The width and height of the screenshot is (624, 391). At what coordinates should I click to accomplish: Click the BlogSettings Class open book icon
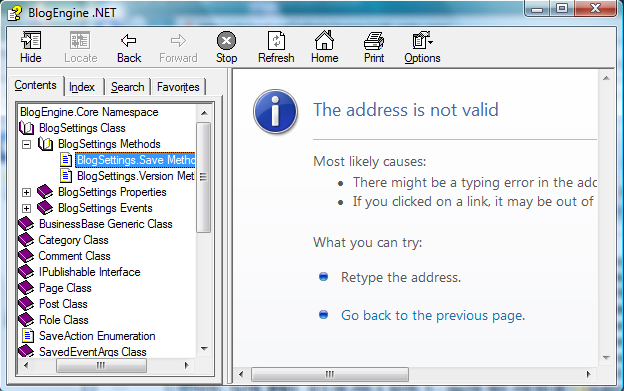(27, 128)
